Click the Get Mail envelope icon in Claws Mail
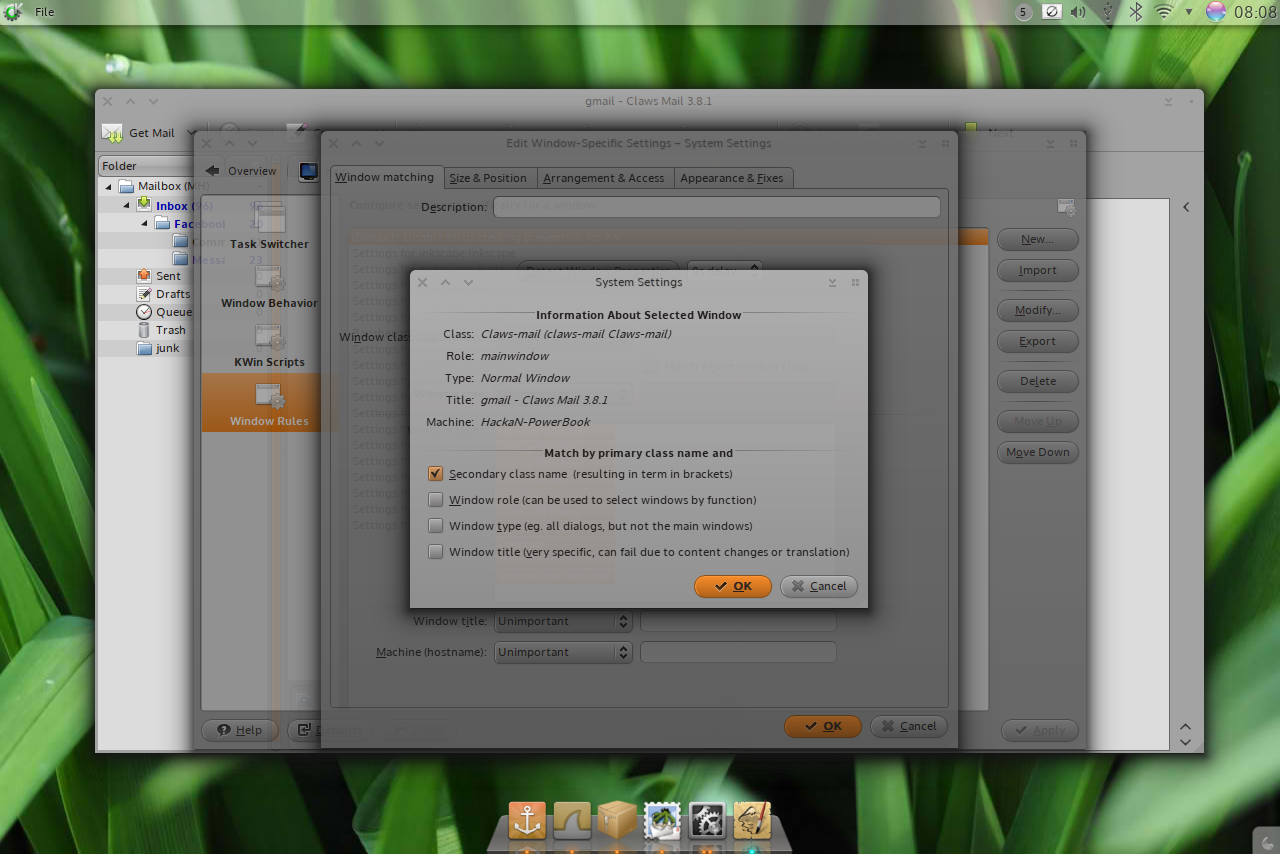 coord(113,133)
